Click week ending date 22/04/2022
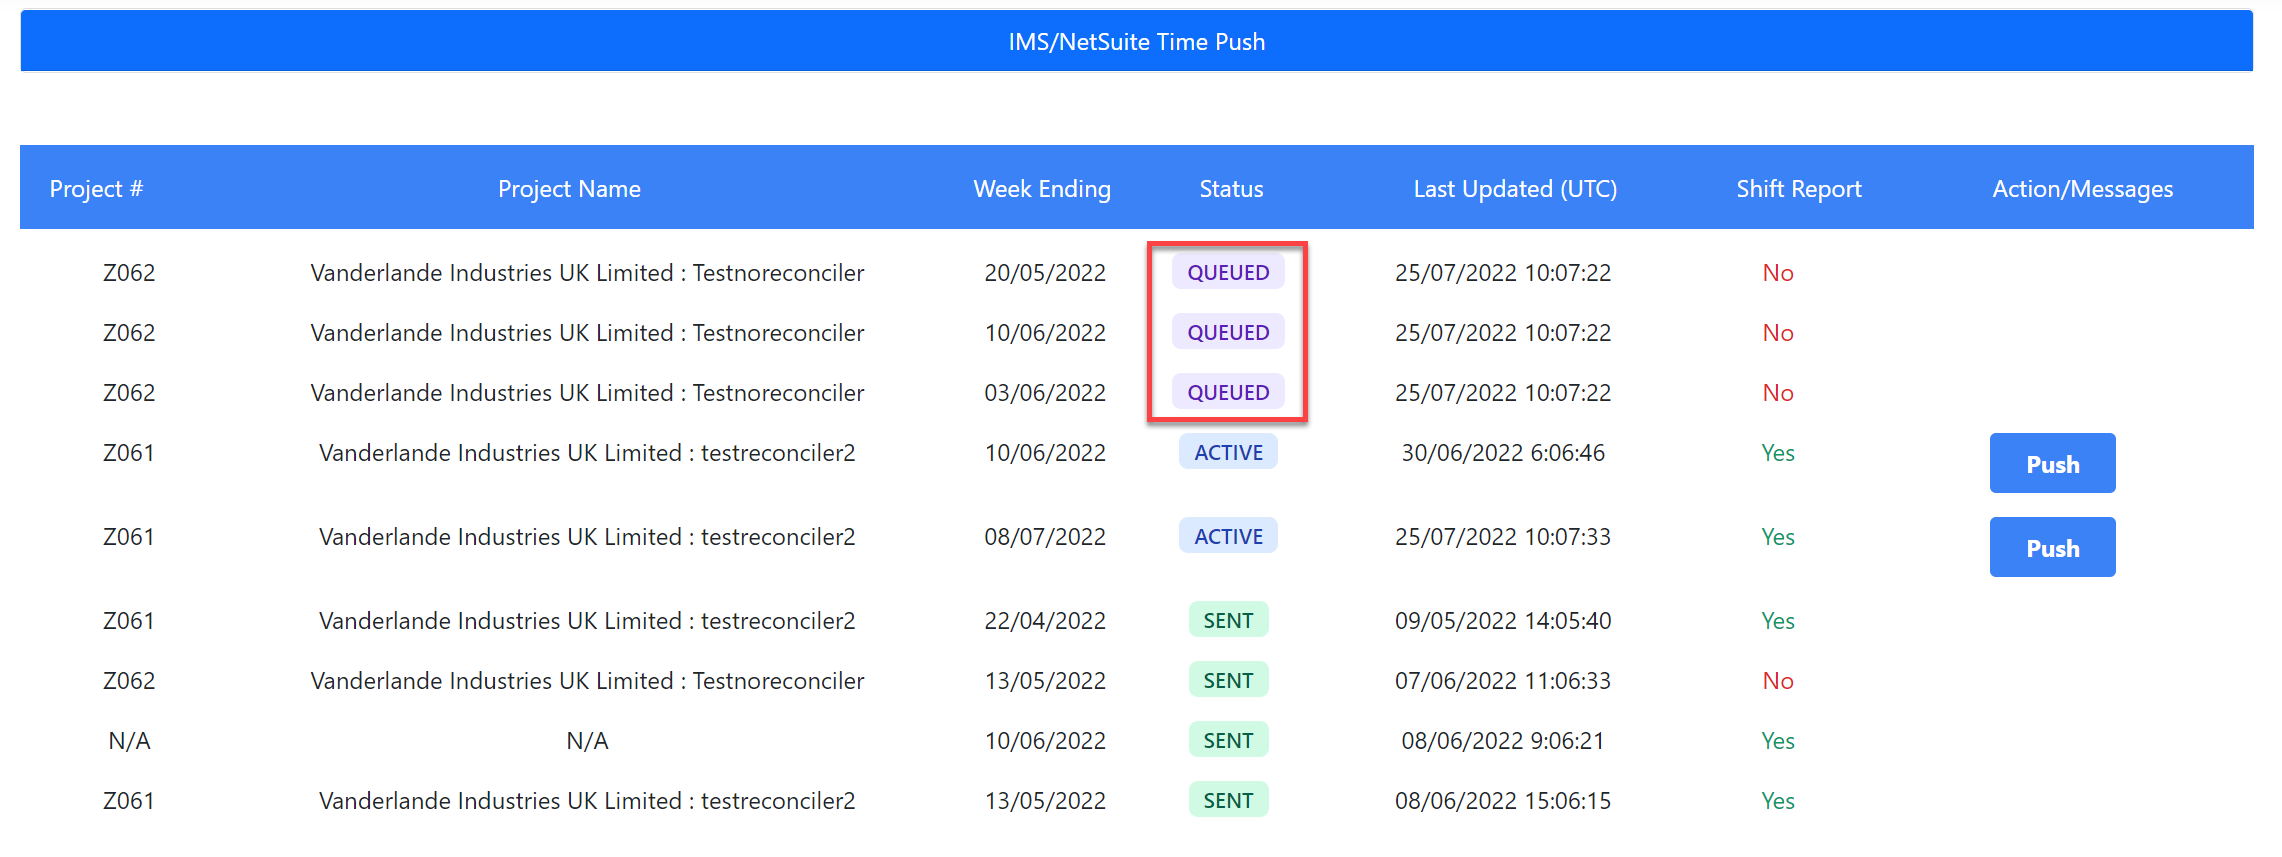 point(1045,621)
